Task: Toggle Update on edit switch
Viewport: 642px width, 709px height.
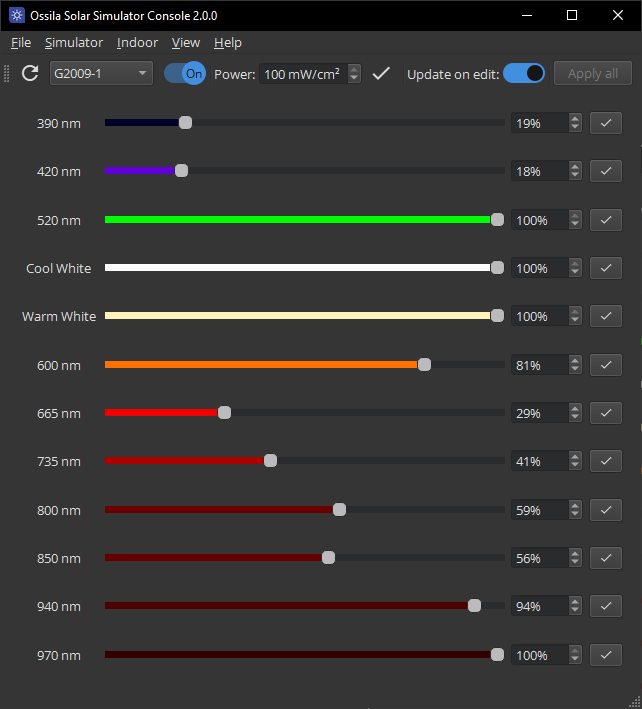Action: coord(524,73)
